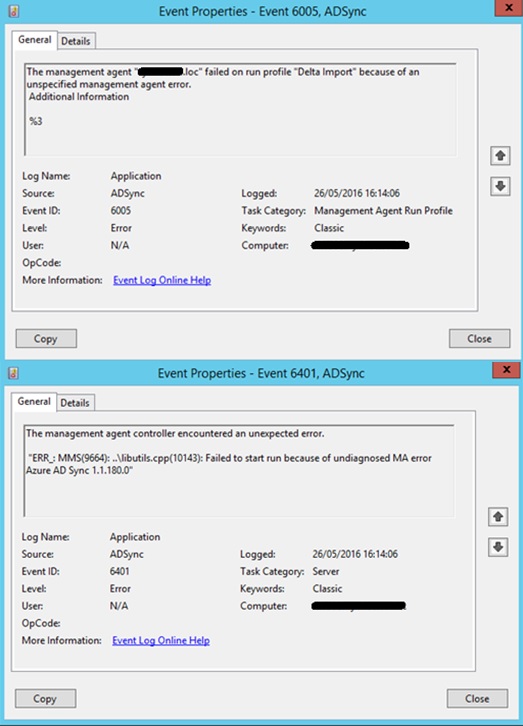Click the Source value ADSync in Event 6005 window
The width and height of the screenshot is (523, 726).
point(127,193)
